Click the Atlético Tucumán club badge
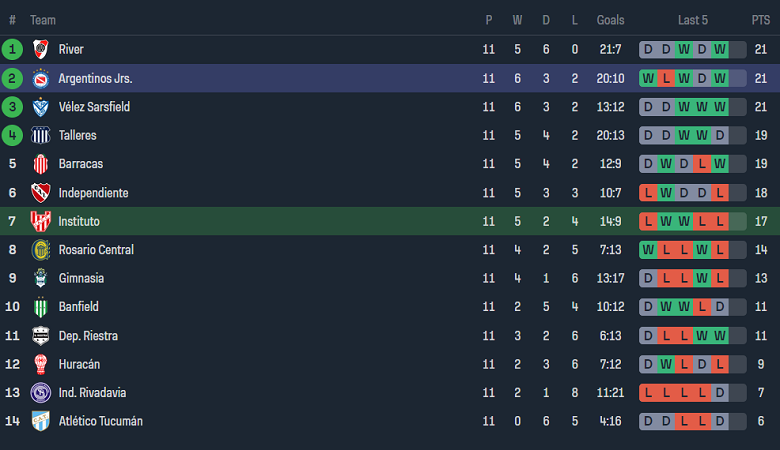 pyautogui.click(x=41, y=421)
